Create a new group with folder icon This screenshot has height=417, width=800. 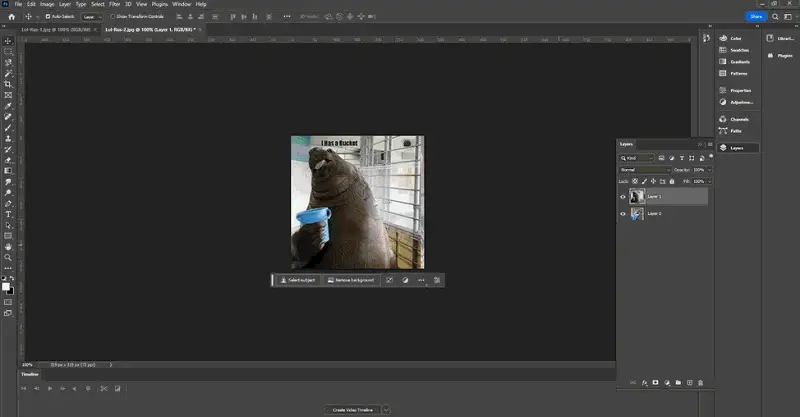click(678, 382)
